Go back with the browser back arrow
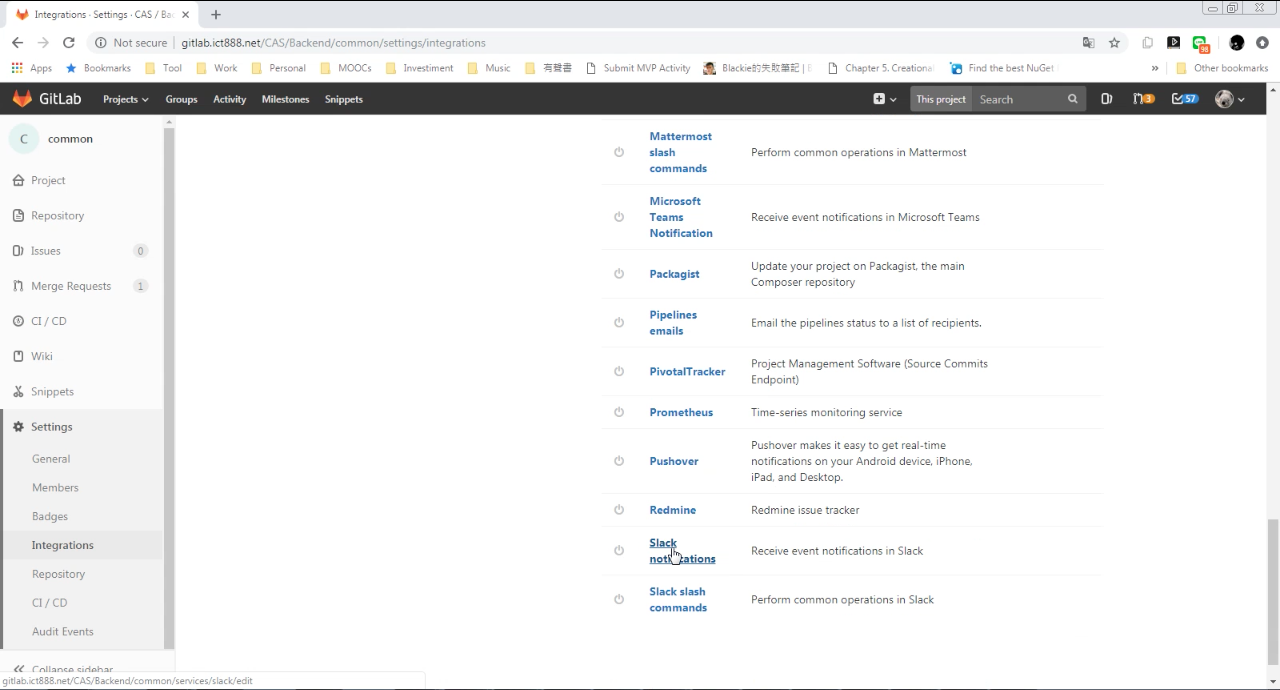Screen dimensions: 1280x690 (x=17, y=43)
